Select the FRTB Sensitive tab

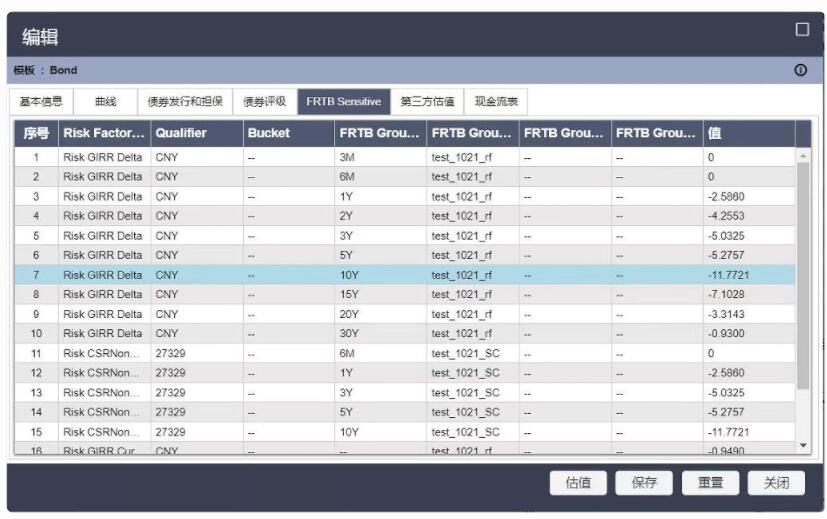click(343, 101)
